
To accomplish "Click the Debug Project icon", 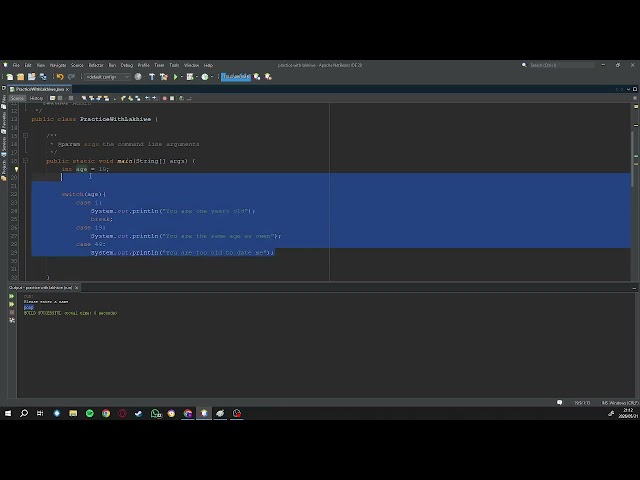I will coord(190,77).
